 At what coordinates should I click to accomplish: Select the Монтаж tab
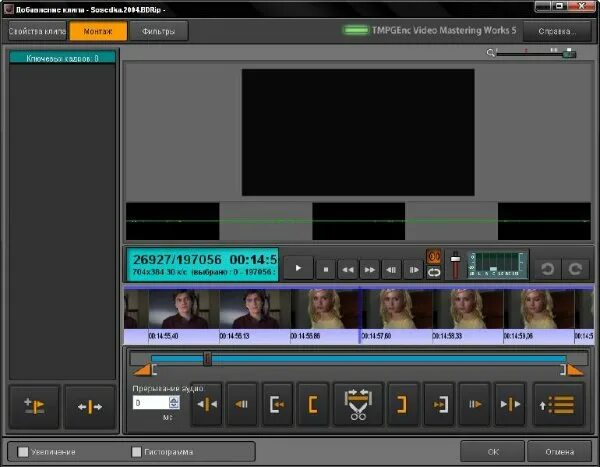[98, 31]
